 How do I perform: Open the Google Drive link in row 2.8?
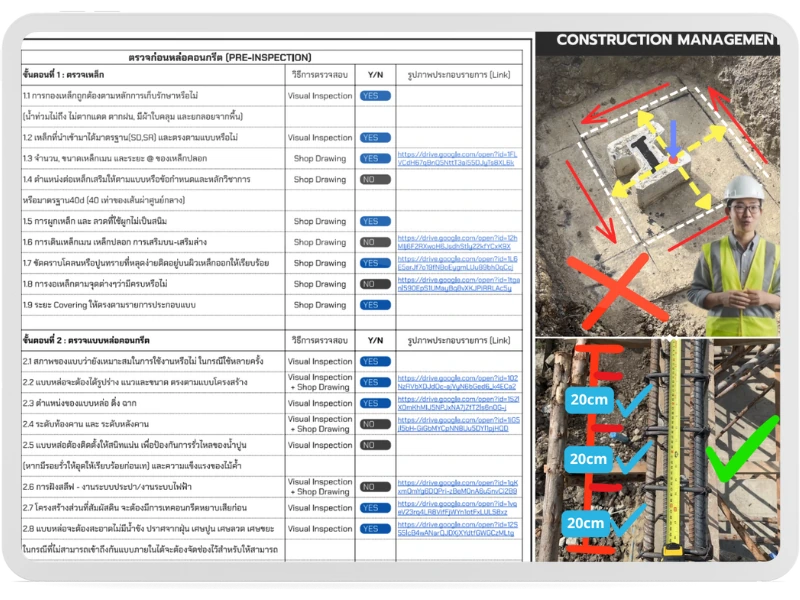tap(457, 529)
